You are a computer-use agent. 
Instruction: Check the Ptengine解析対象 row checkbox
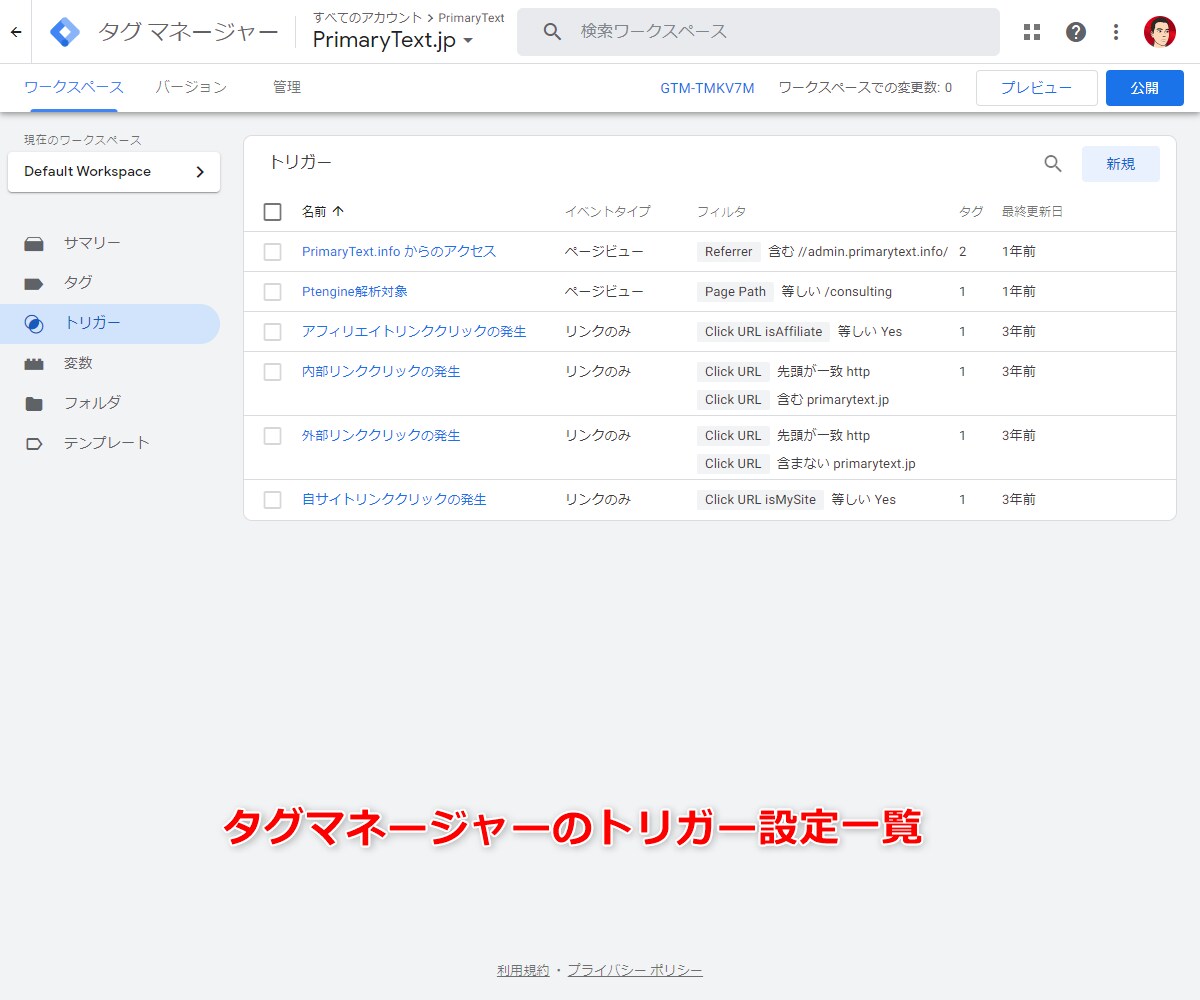(x=272, y=291)
